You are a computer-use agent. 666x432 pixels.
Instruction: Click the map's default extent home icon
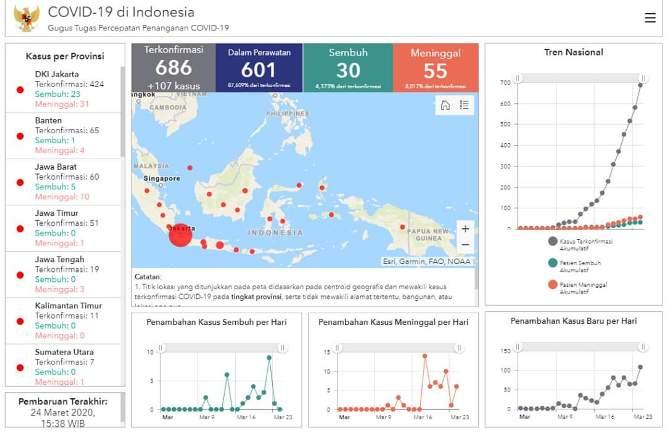tap(445, 106)
